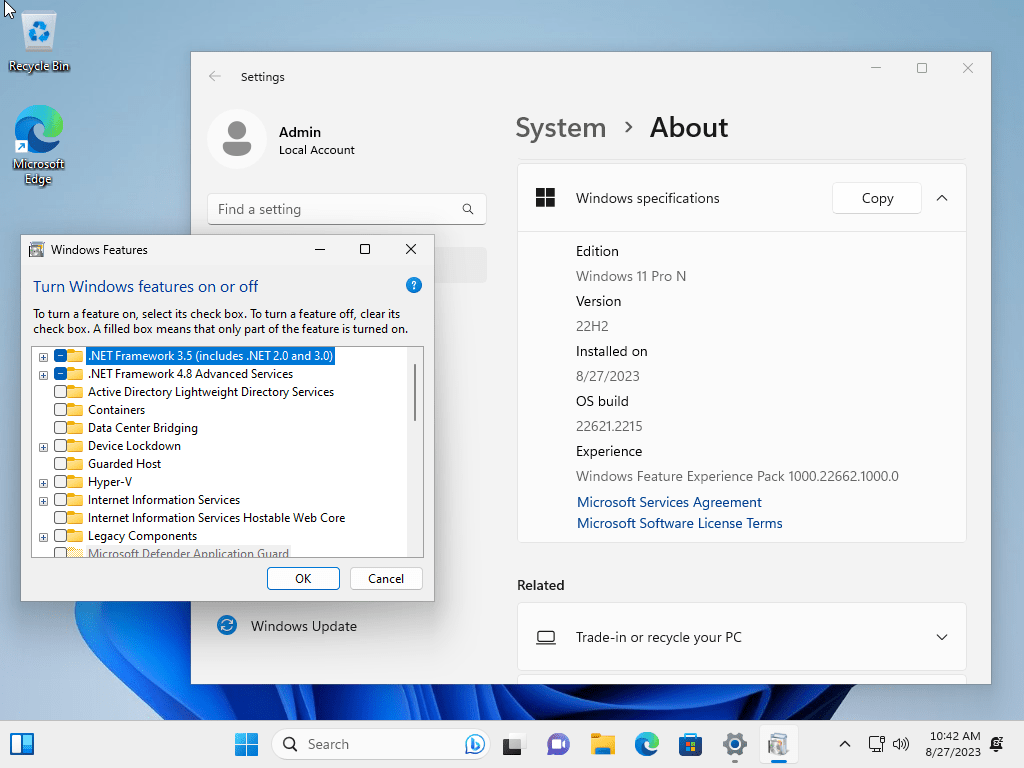Expand .NET Framework 4.8 Advanced Services node
Screen dimensions: 1024x768
point(43,375)
